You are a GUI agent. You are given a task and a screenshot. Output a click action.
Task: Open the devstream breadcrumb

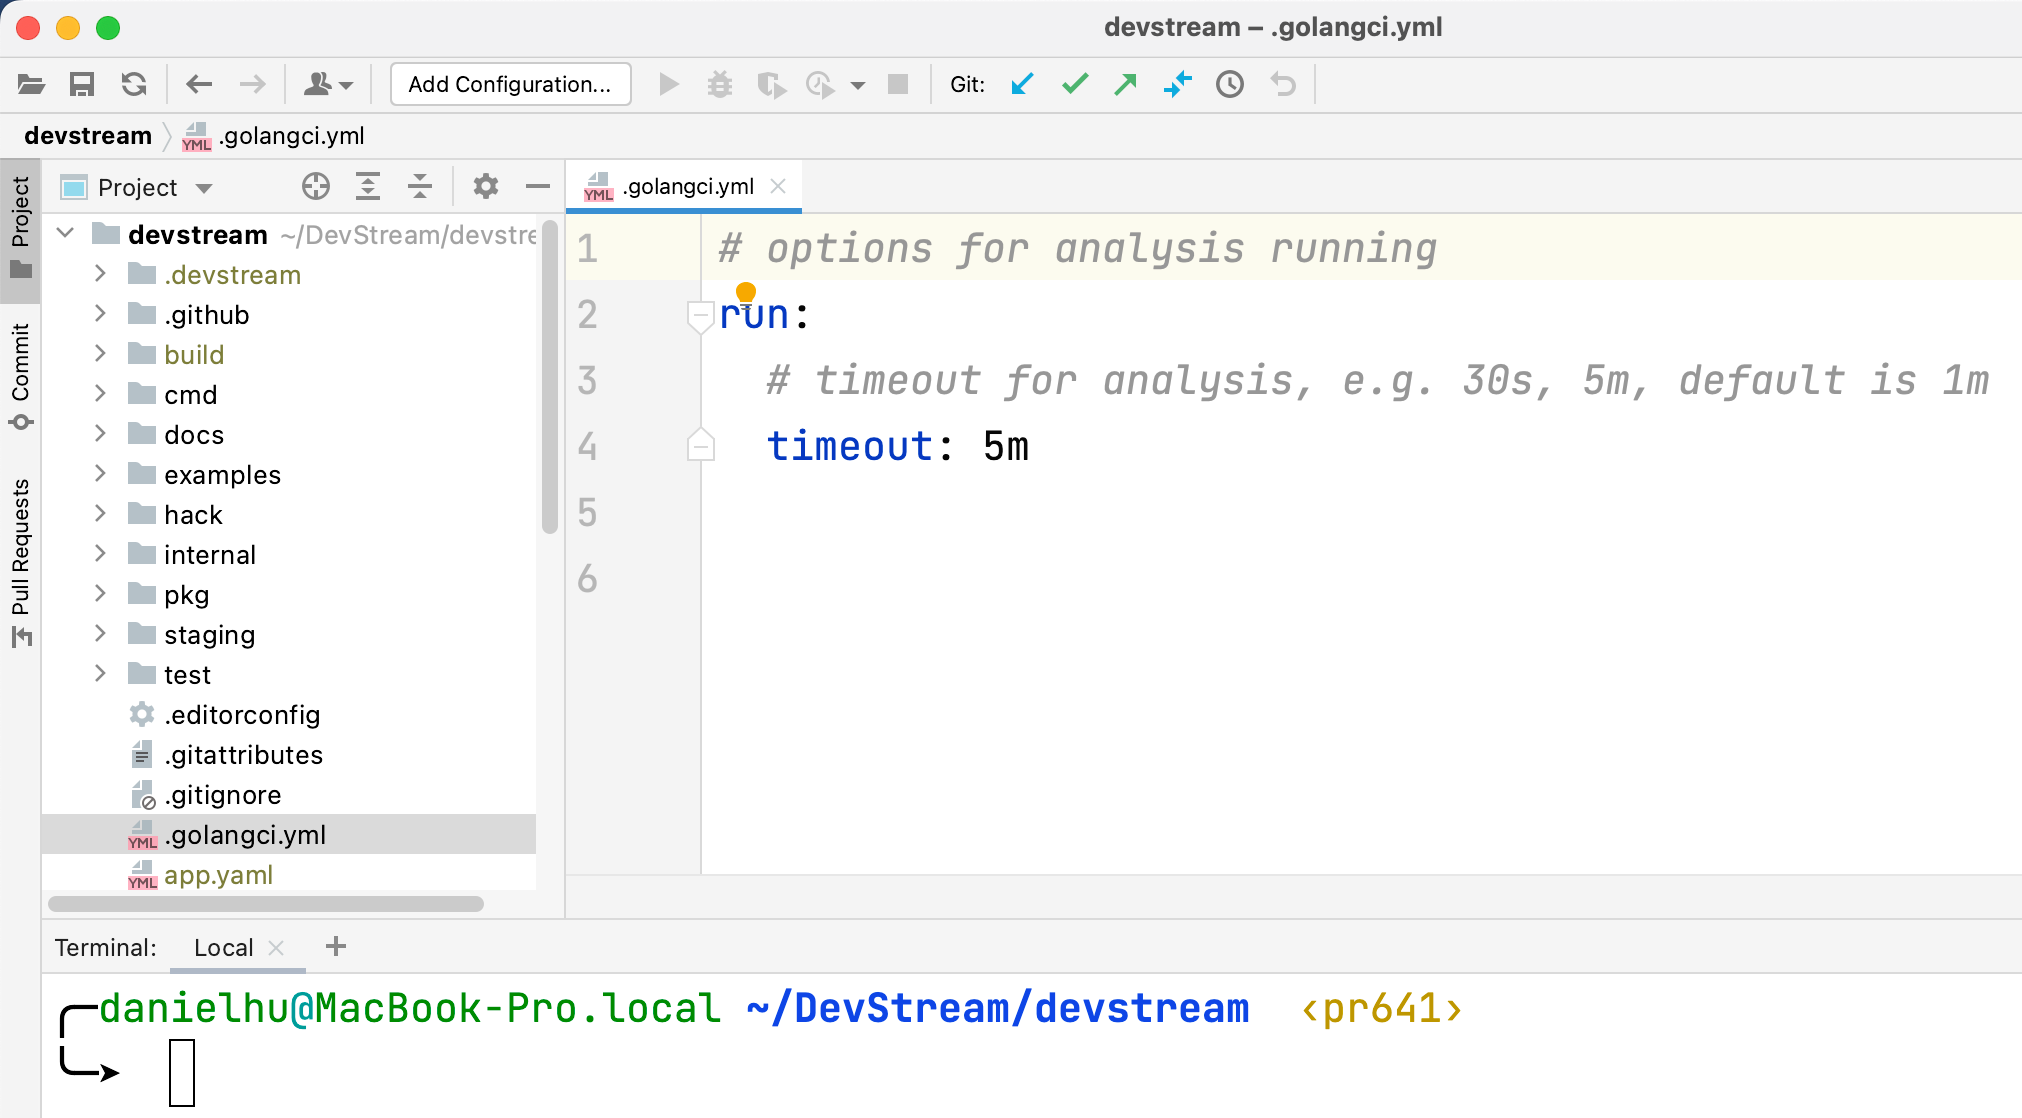coord(88,135)
